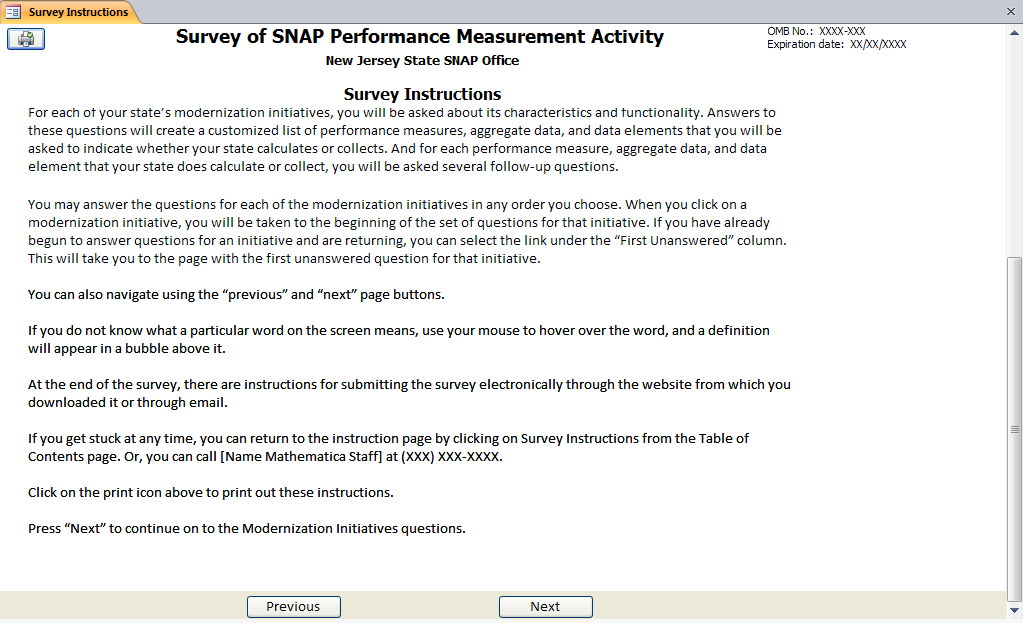Click the scrollbar down arrow
1023x623 pixels.
[x=1015, y=609]
